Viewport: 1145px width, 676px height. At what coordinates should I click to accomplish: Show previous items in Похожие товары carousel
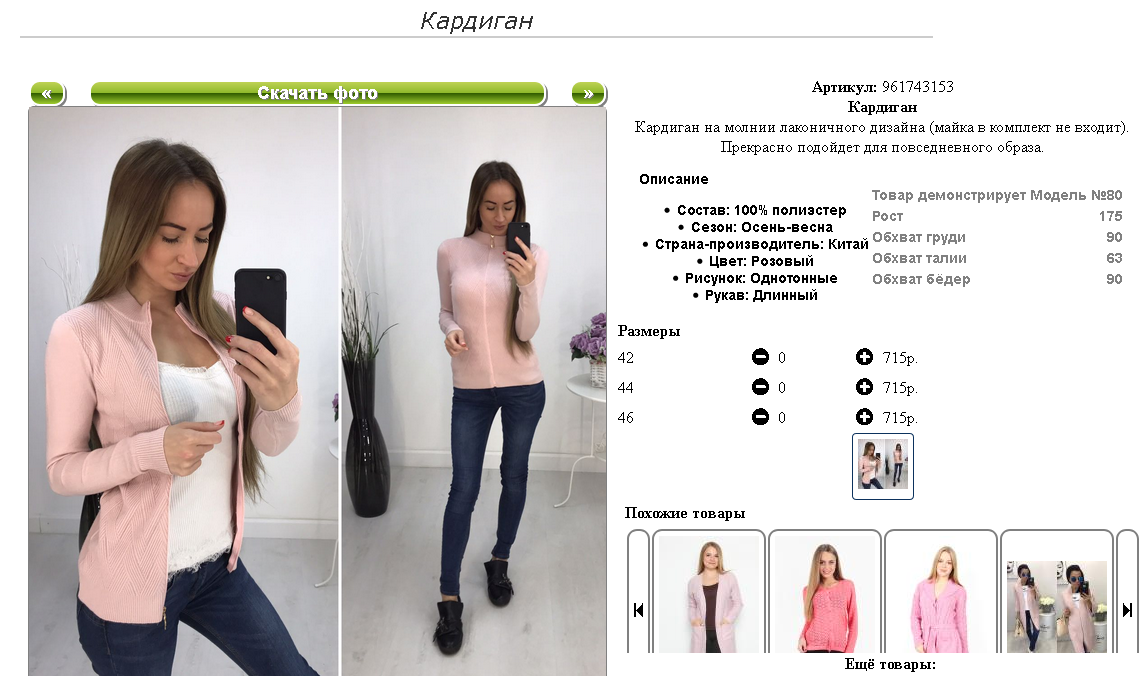click(x=638, y=610)
